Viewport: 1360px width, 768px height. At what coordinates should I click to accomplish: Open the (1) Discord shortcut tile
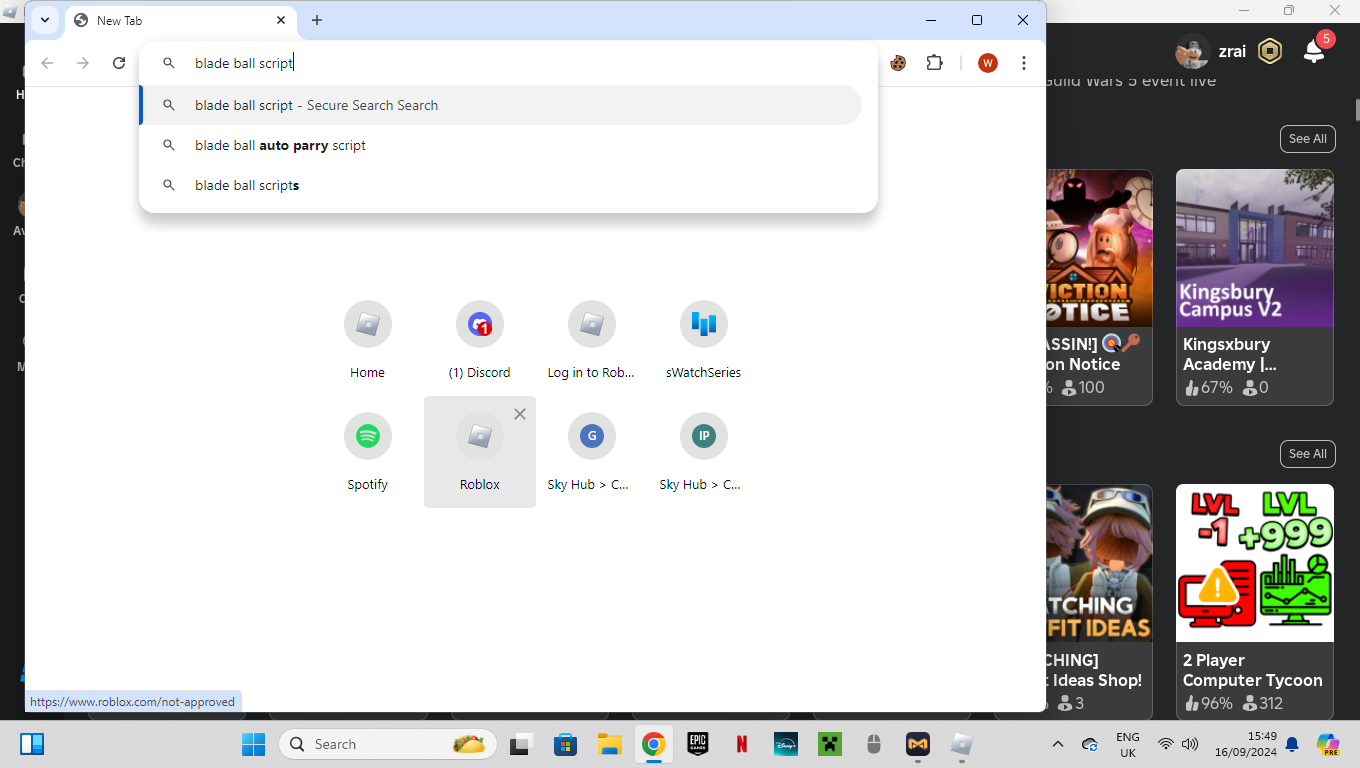[480, 340]
